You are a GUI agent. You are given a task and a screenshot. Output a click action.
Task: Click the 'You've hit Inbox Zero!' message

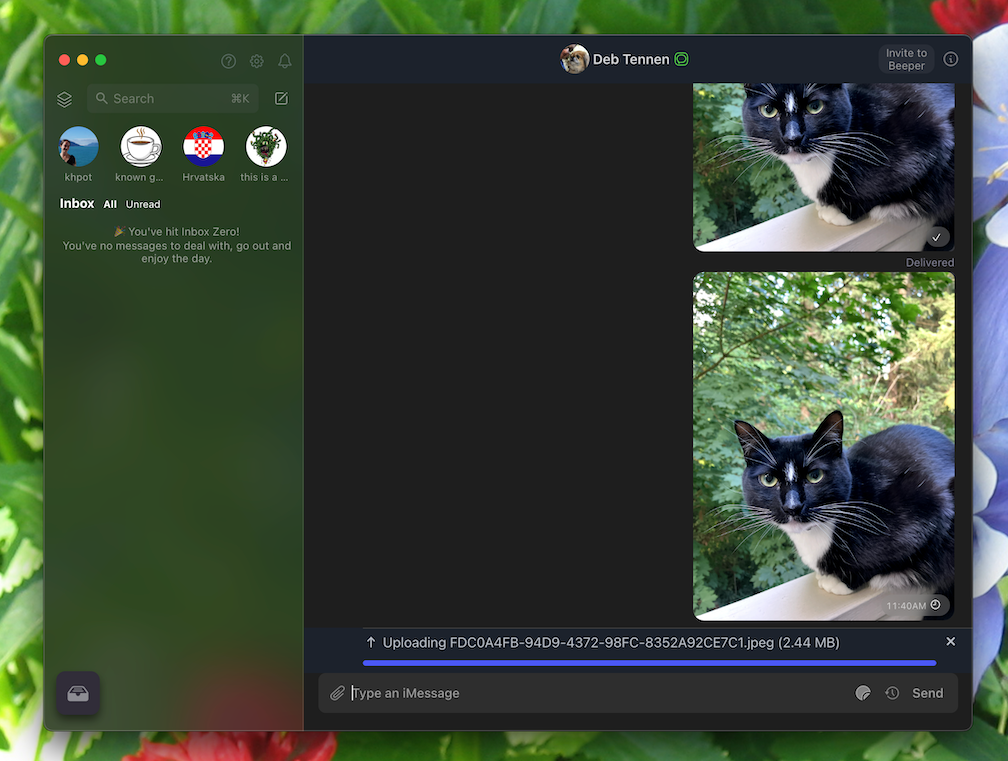(x=177, y=231)
